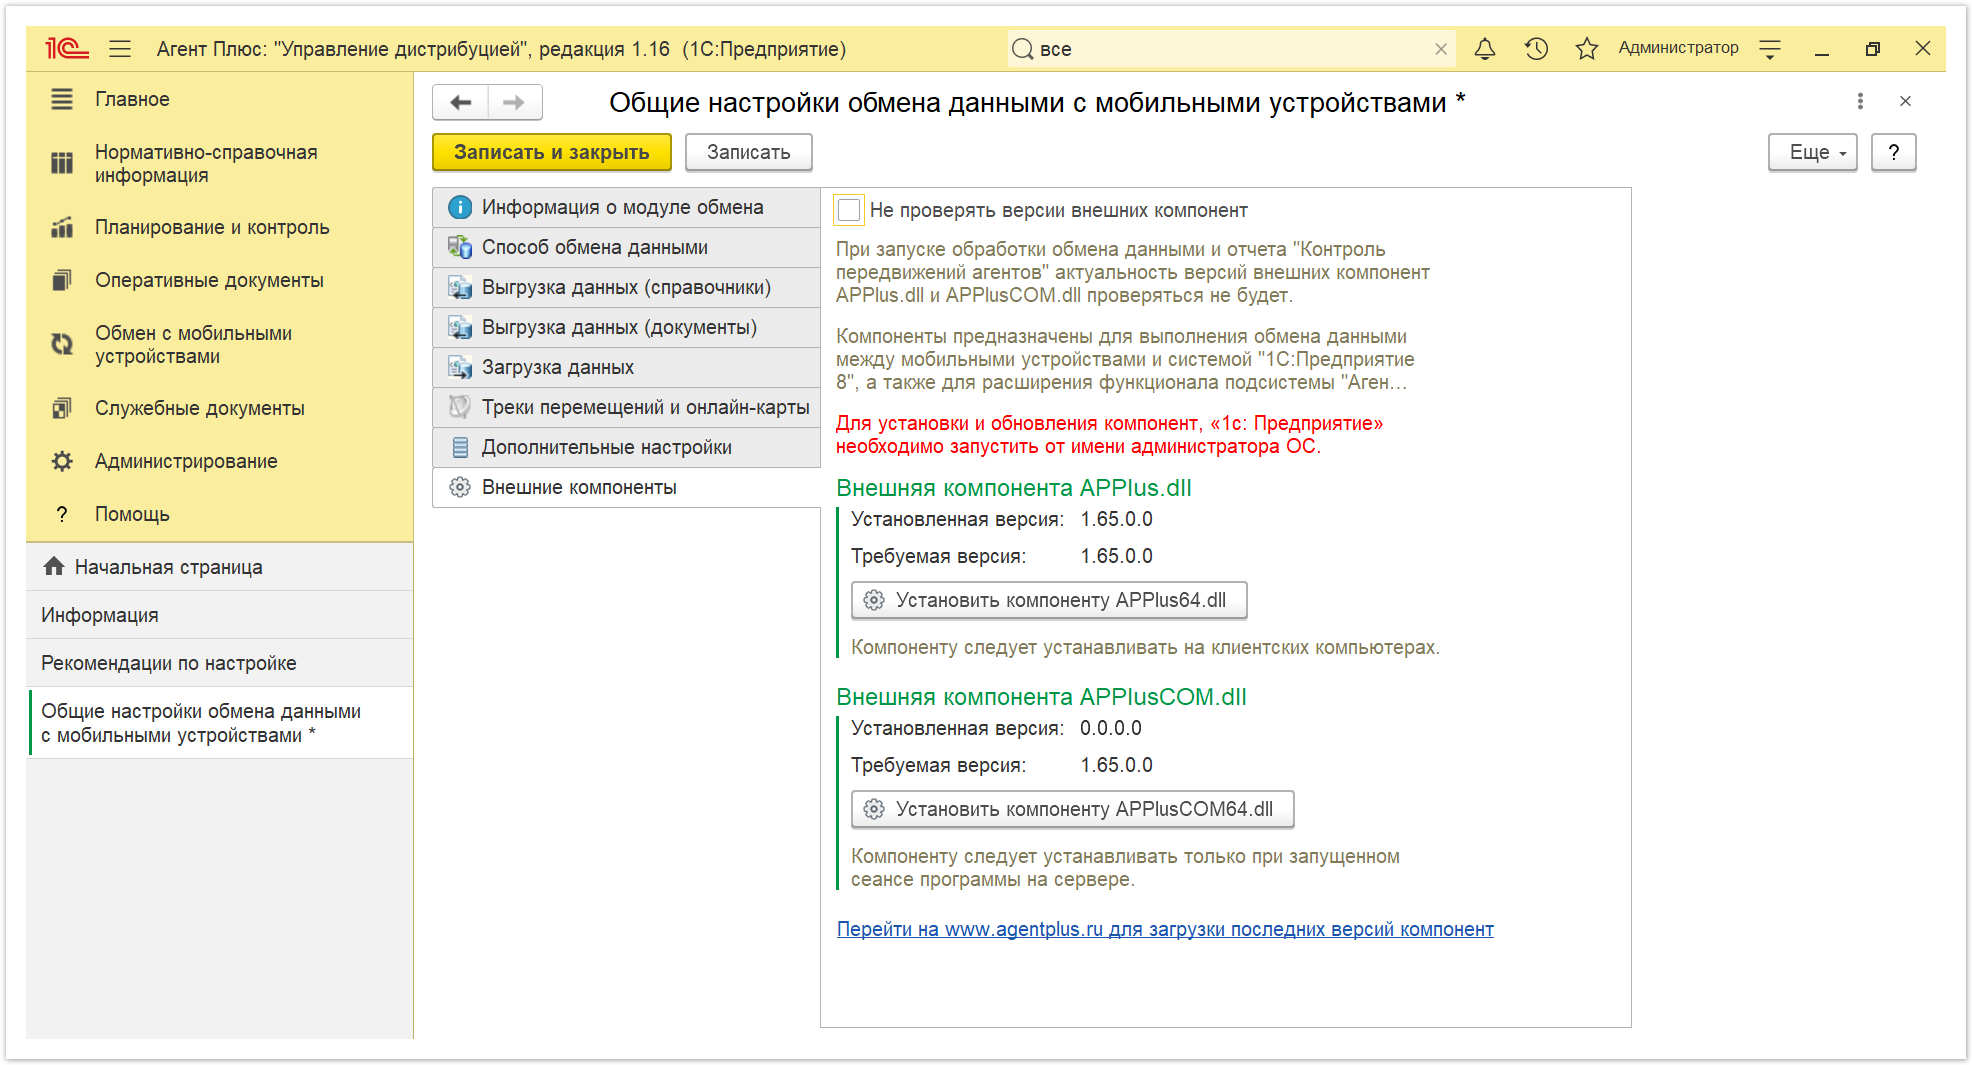The height and width of the screenshot is (1065, 1972).
Task: Open Способ обмена данными tab
Action: pyautogui.click(x=626, y=247)
